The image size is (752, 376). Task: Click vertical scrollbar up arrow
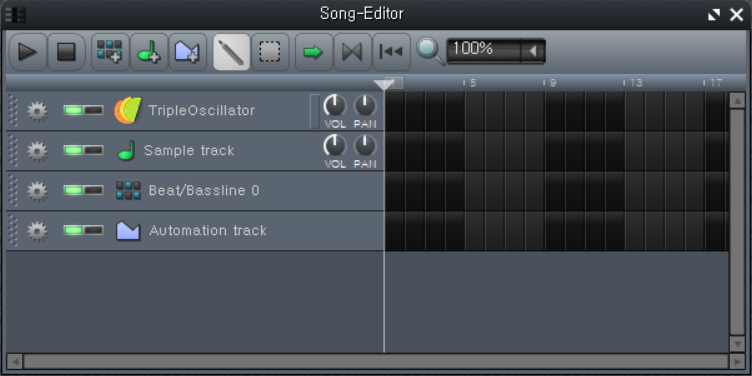(737, 100)
